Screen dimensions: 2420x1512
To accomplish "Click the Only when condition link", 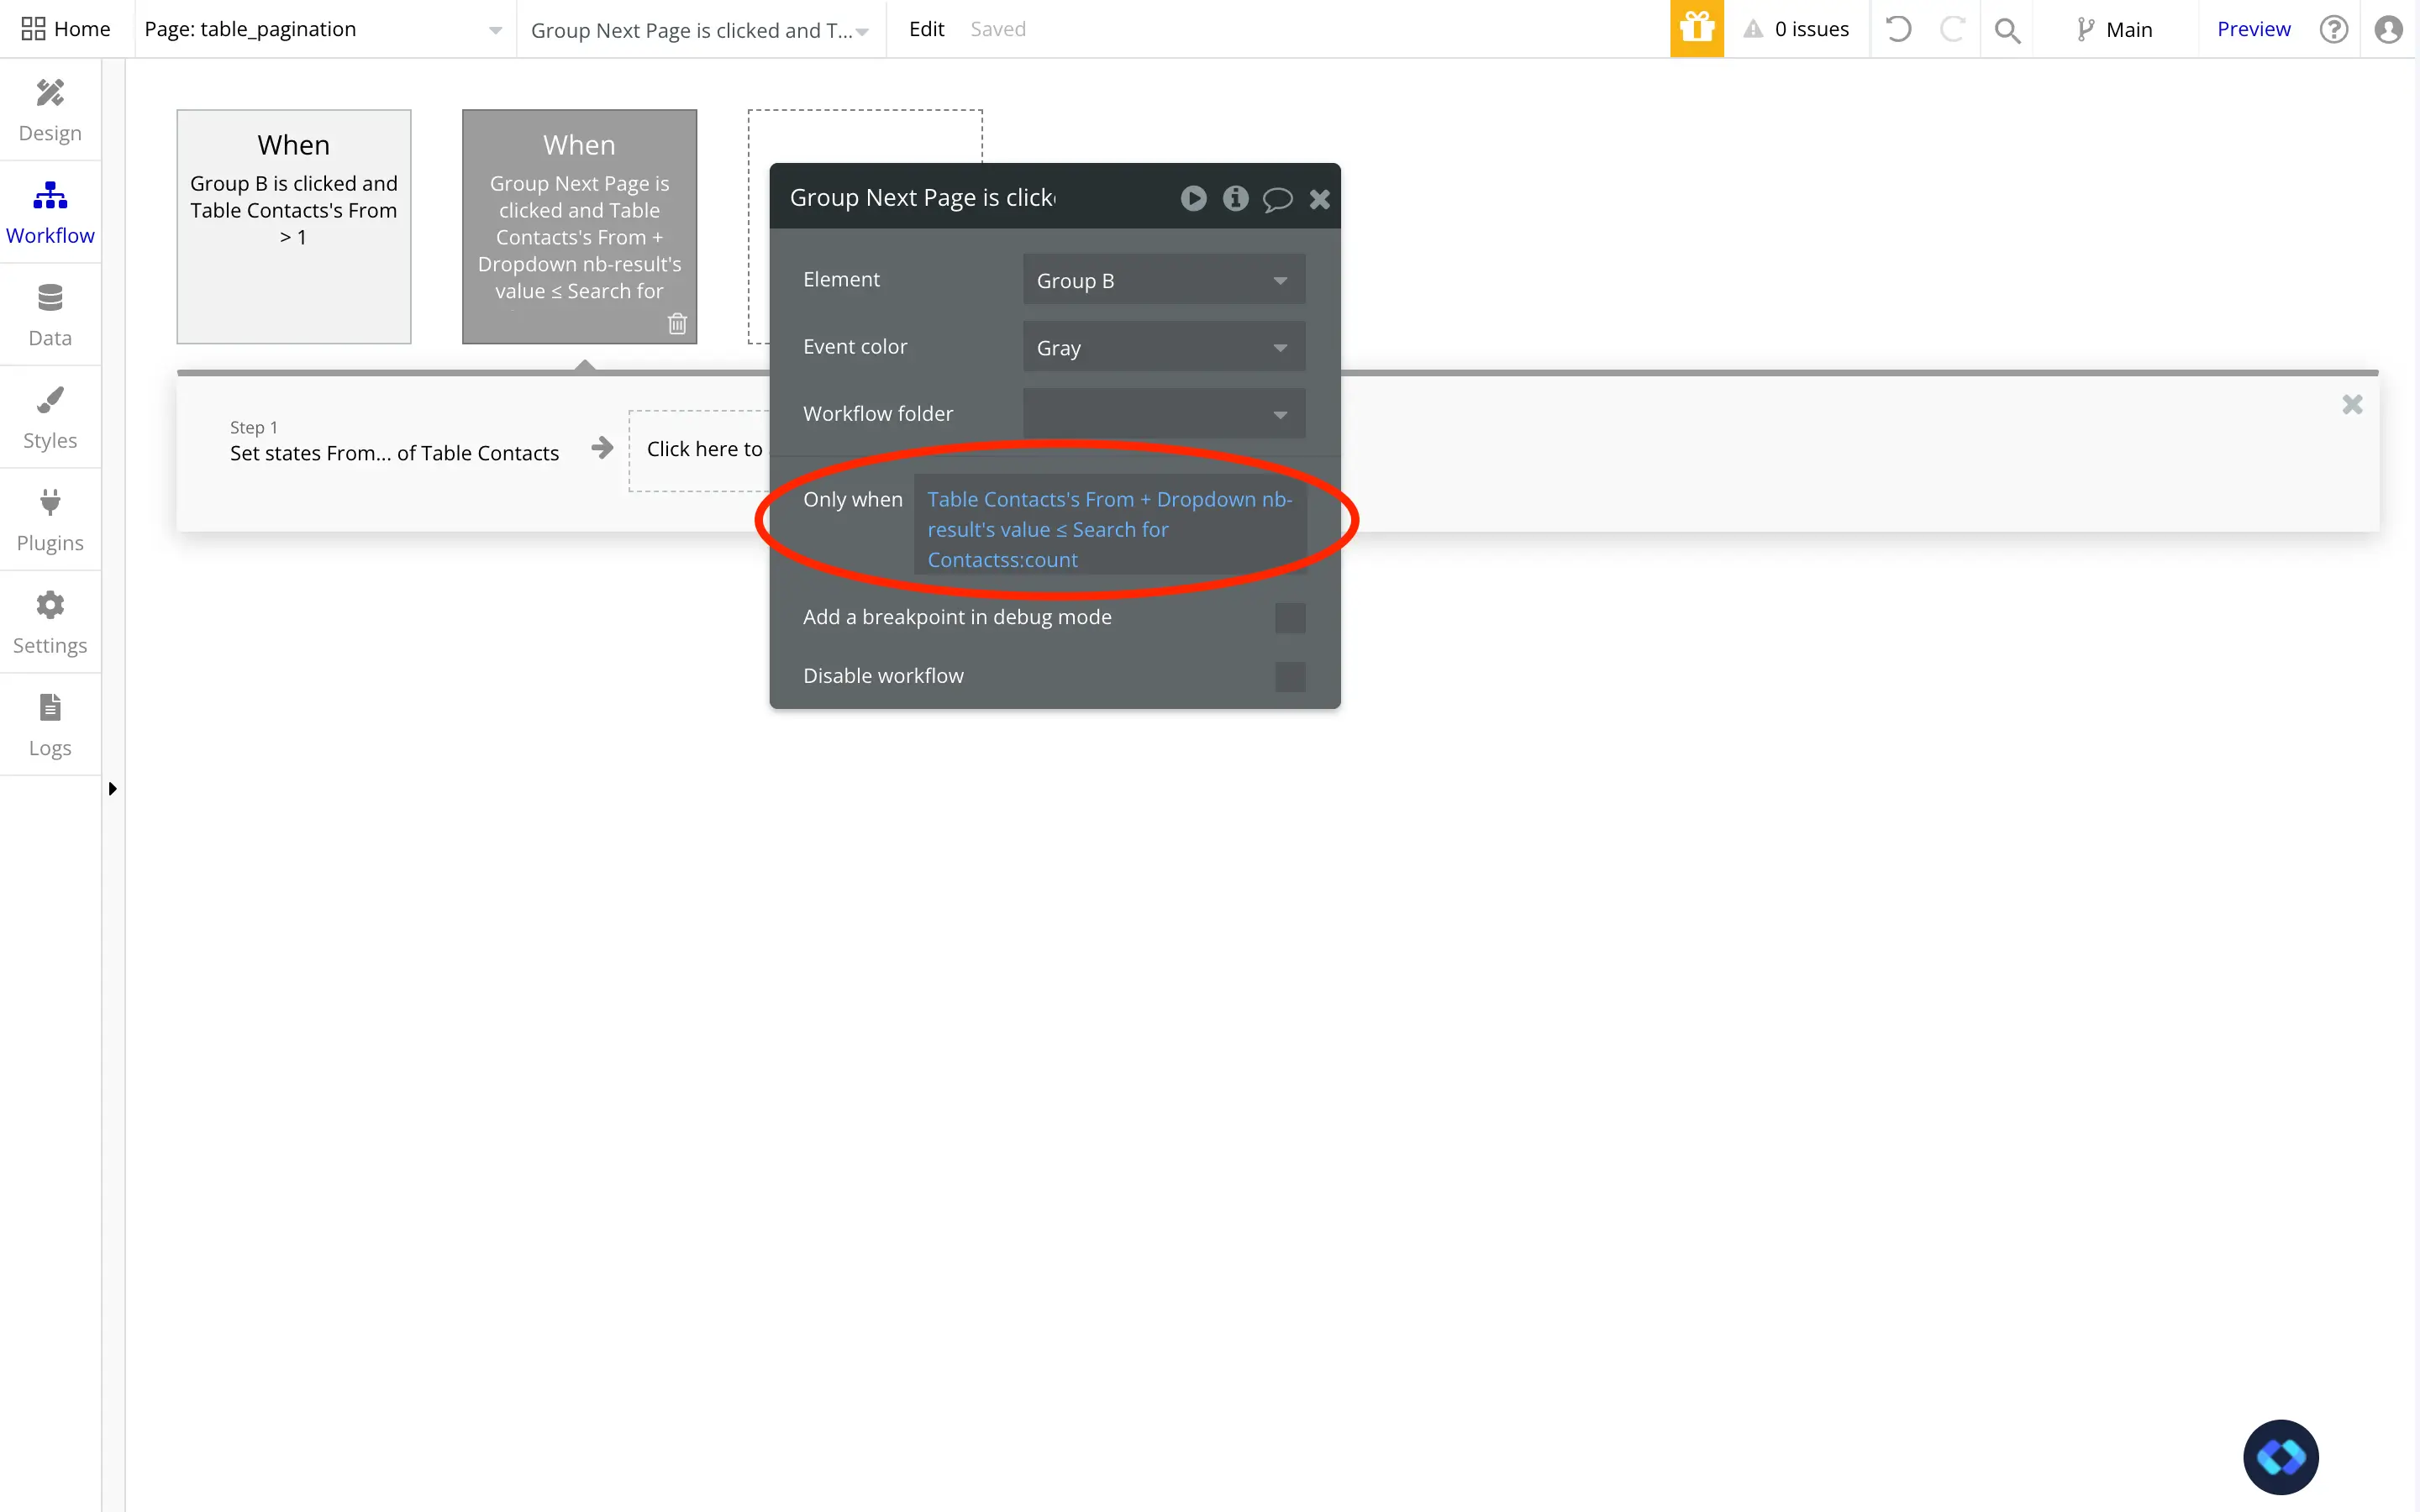I will coord(1110,528).
